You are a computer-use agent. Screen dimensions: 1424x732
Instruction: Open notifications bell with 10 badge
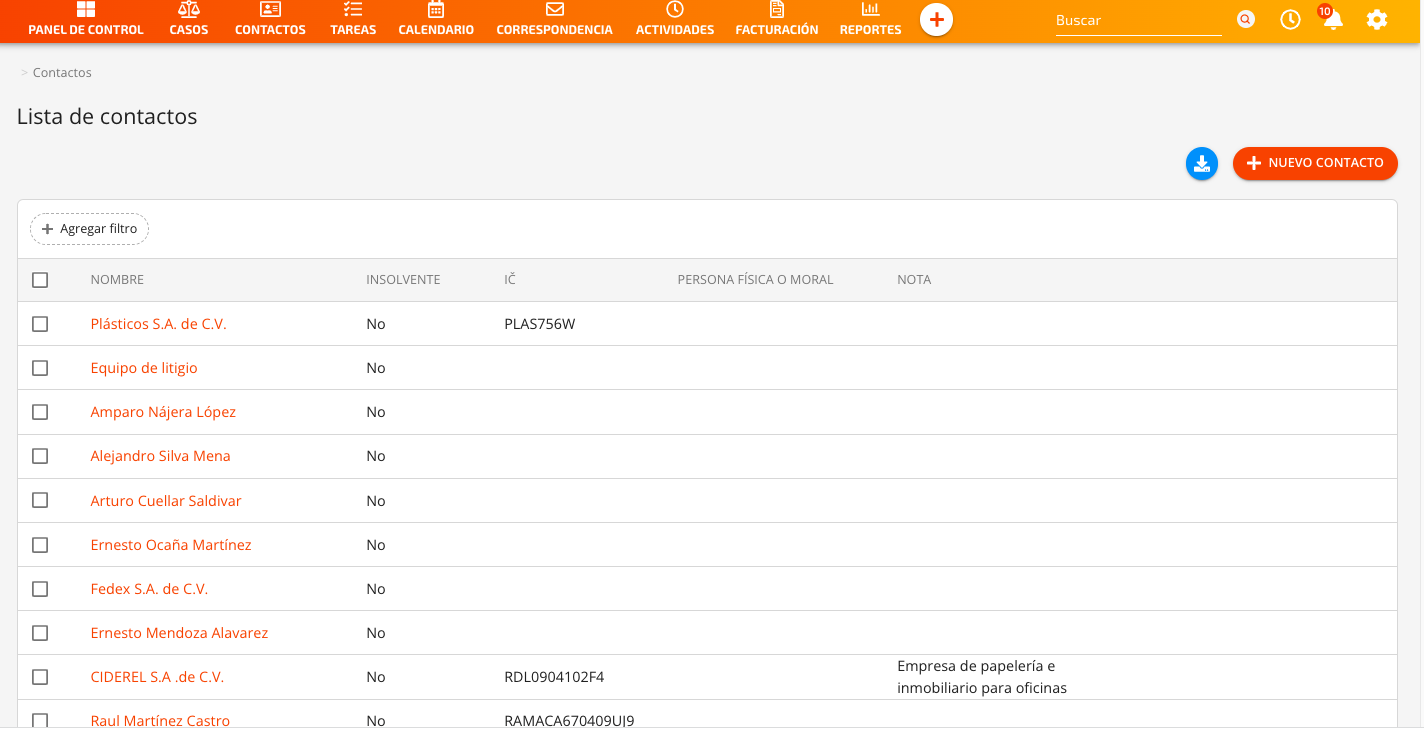pyautogui.click(x=1332, y=19)
